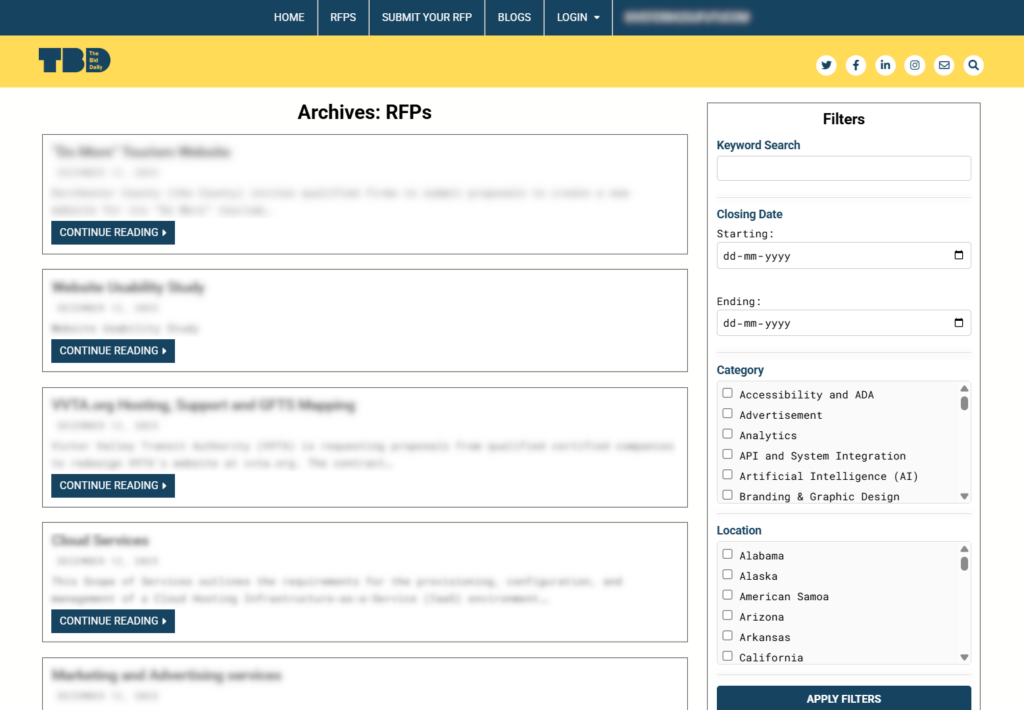
Task: Open the LinkedIn social icon
Action: [885, 65]
